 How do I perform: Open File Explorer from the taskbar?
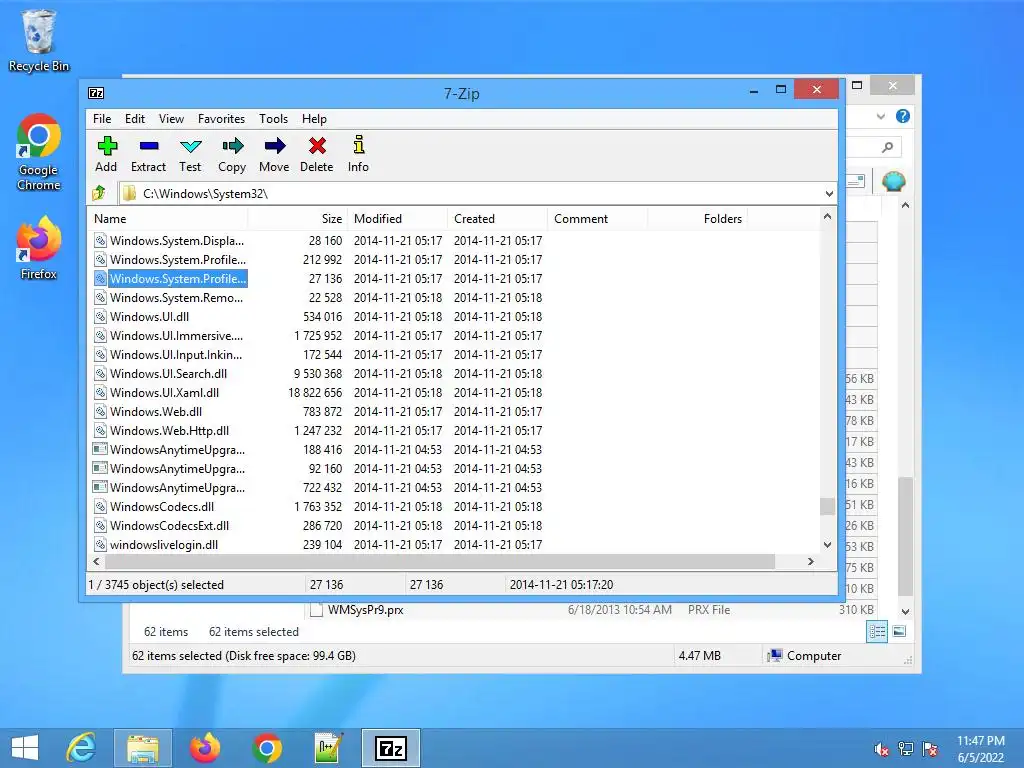point(143,748)
